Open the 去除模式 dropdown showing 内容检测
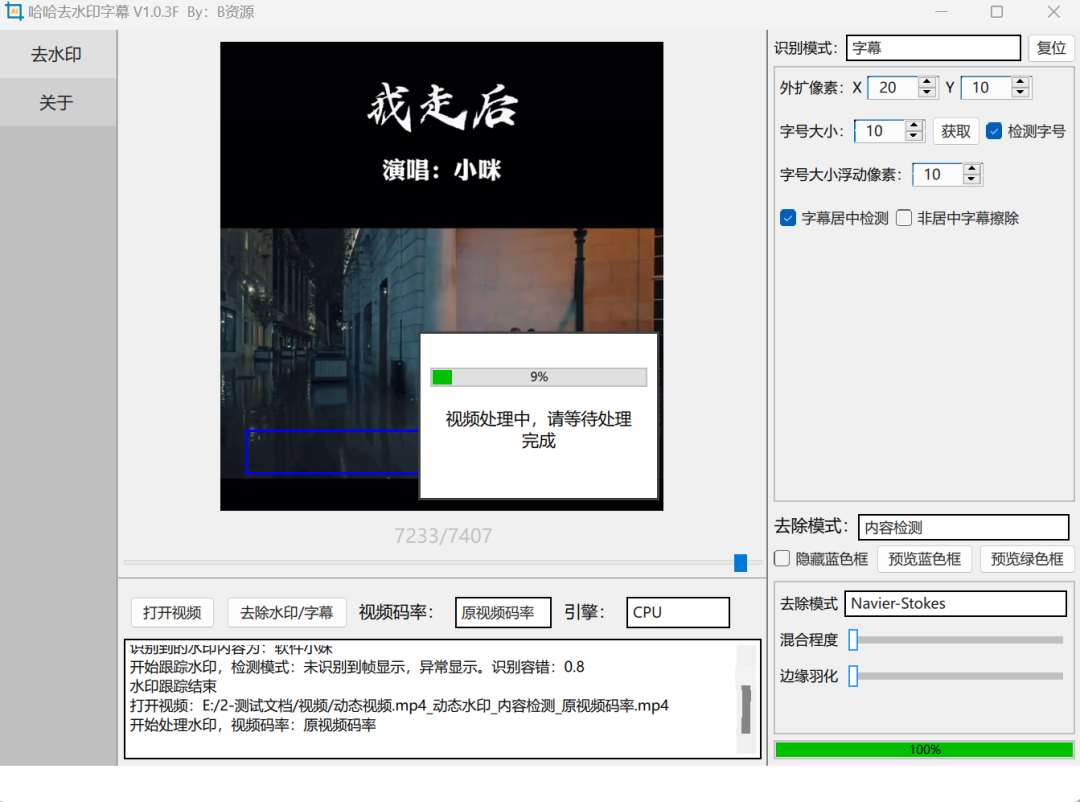The height and width of the screenshot is (802, 1080). 963,526
